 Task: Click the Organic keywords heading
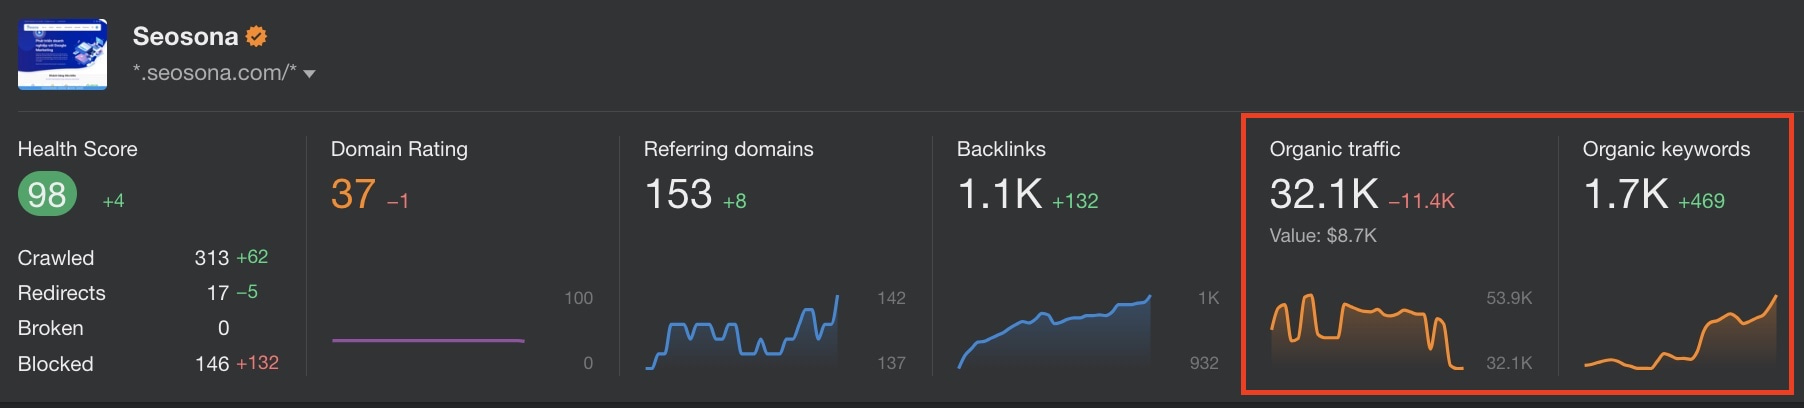(x=1666, y=149)
